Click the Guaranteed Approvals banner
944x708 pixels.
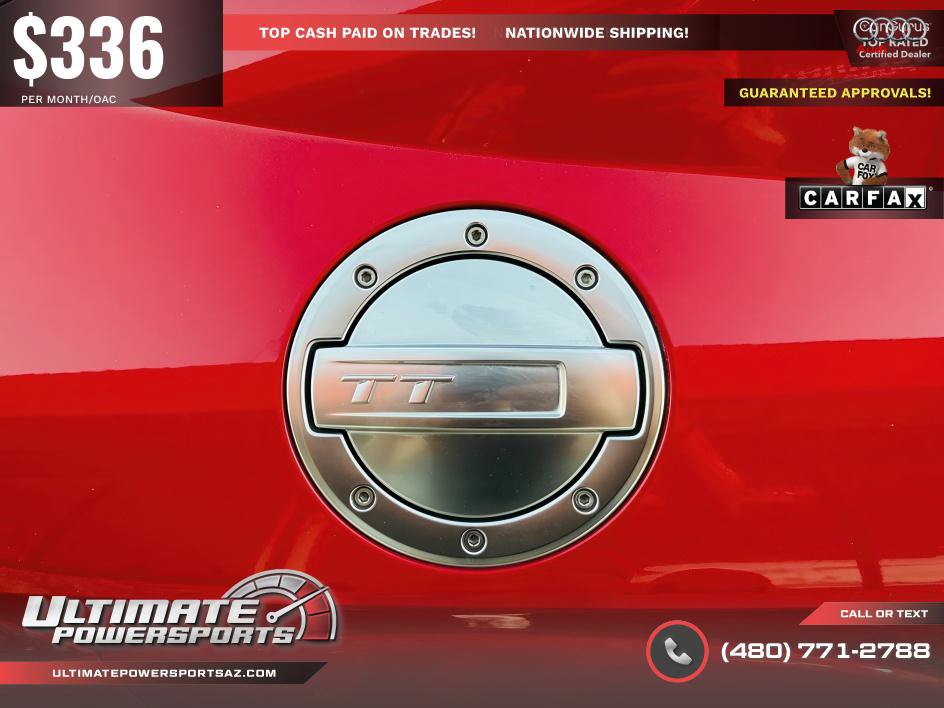point(834,93)
